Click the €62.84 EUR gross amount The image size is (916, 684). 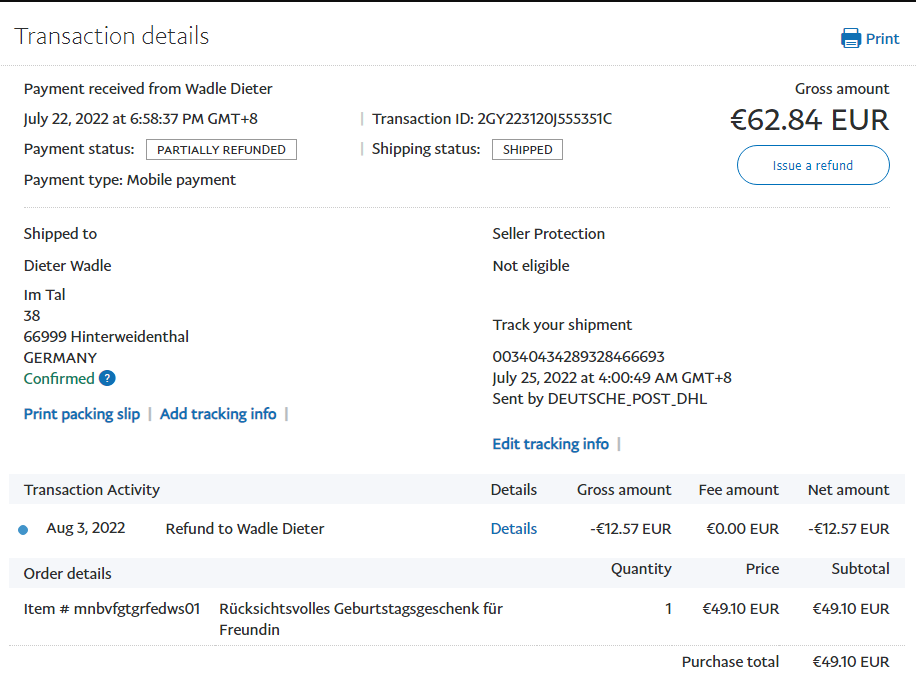click(x=809, y=120)
